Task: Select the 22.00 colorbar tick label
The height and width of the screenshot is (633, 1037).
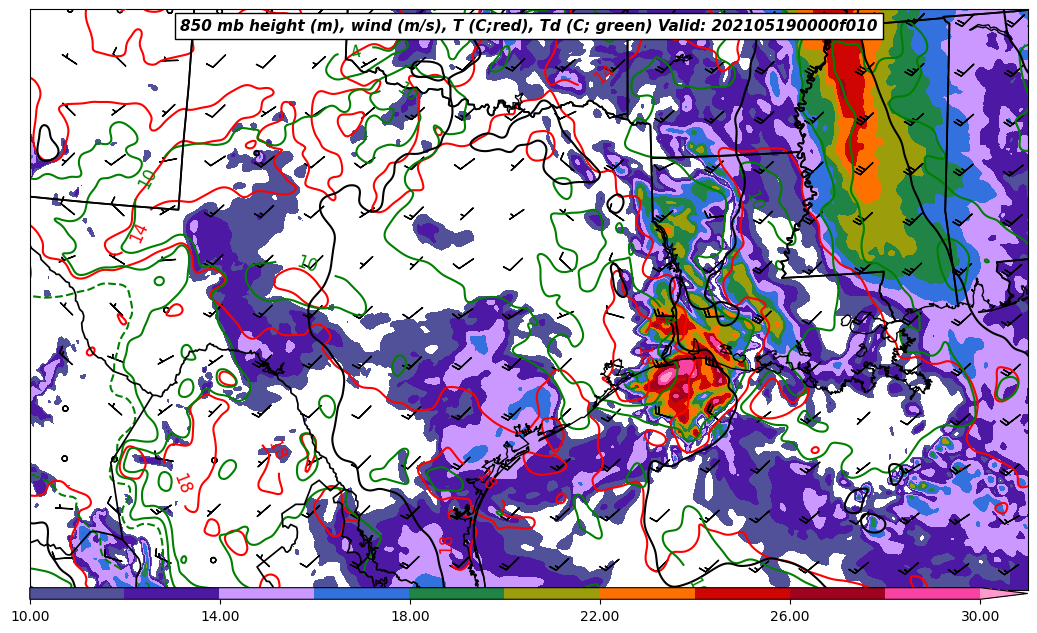Action: pos(600,616)
